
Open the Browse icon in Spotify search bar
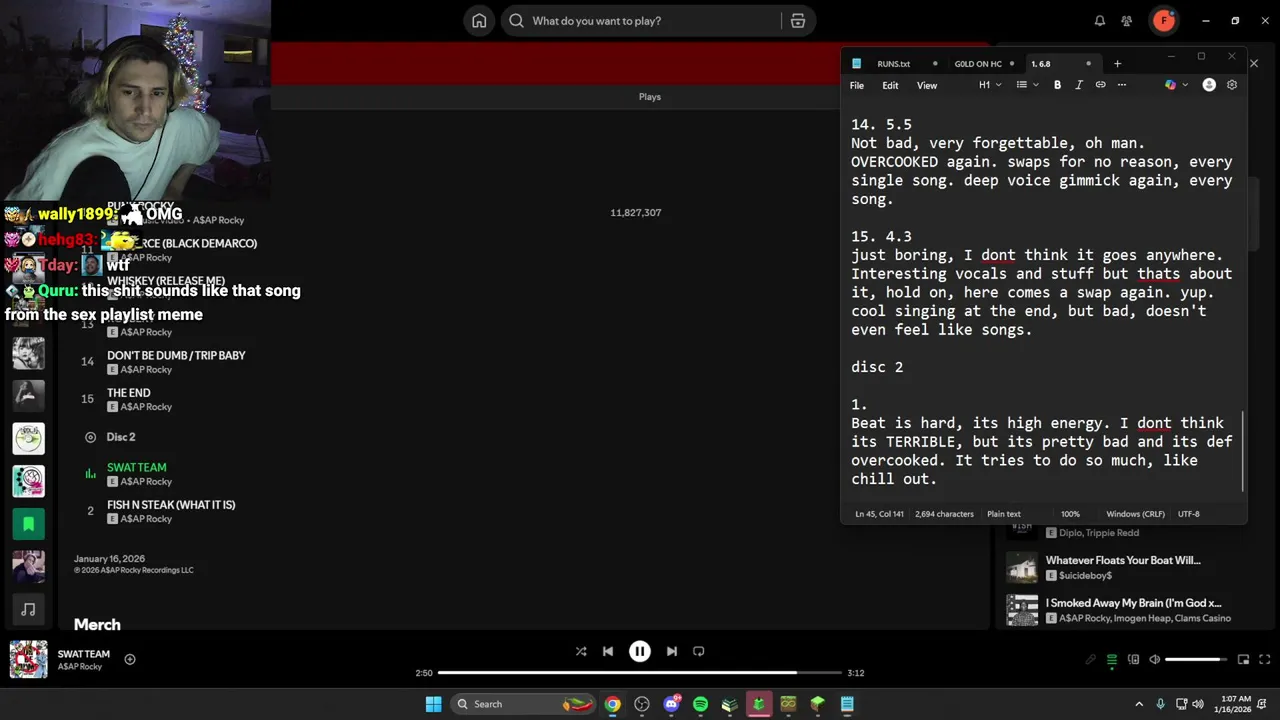[x=798, y=21]
